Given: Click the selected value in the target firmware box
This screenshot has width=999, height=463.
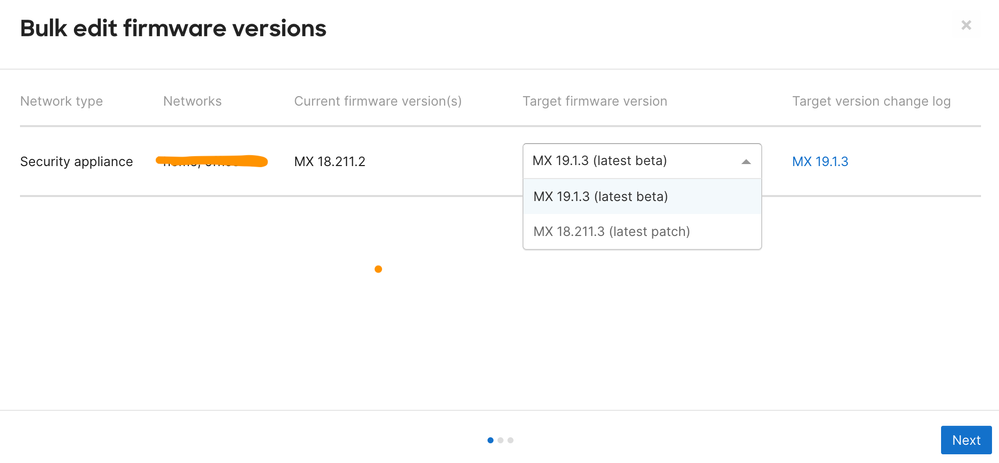Looking at the screenshot, I should pos(599,161).
